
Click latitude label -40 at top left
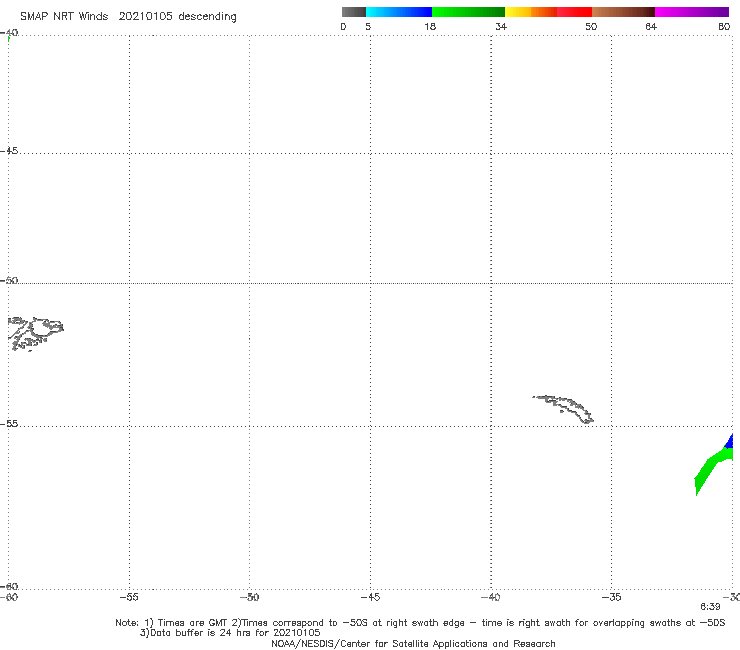coord(9,33)
